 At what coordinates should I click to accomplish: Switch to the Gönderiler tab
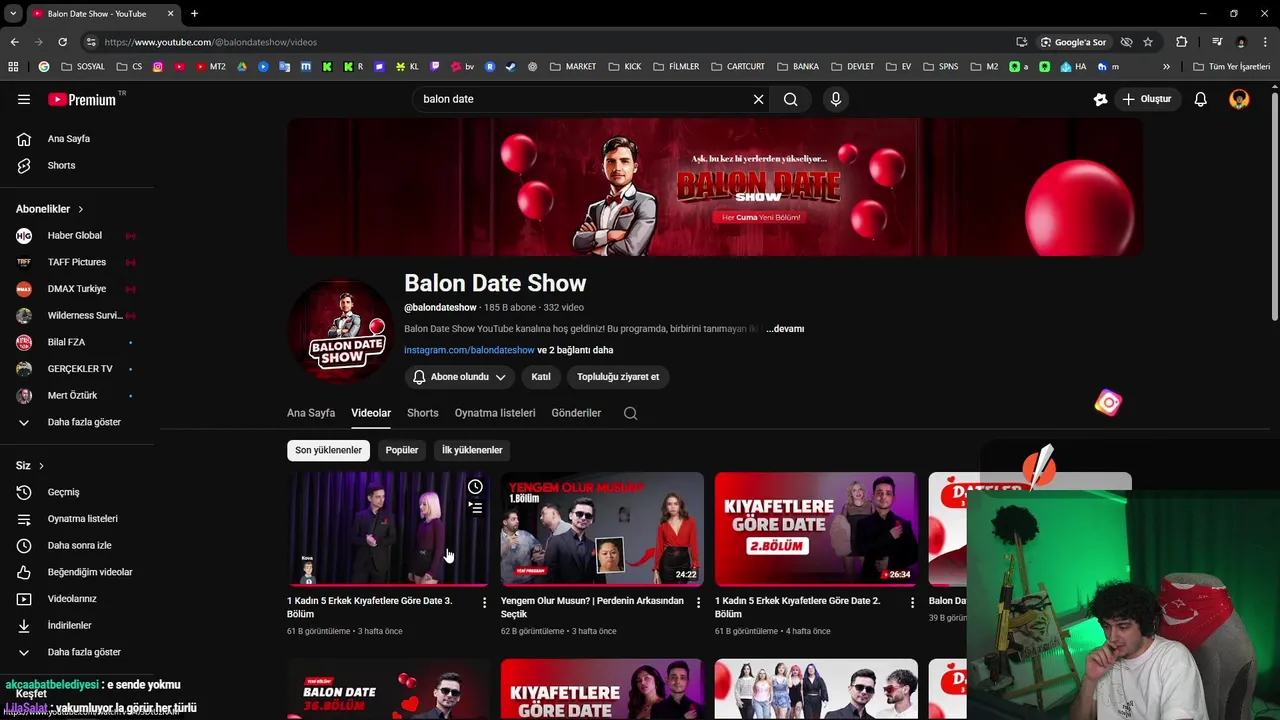(576, 413)
